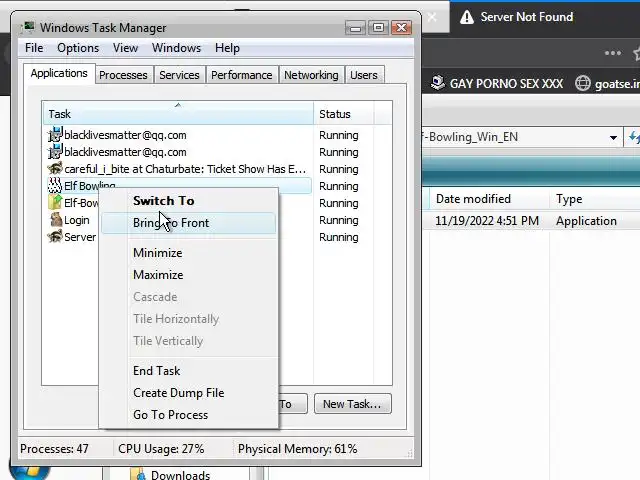Screen dimensions: 640x480
Task: Click the New Task... button
Action: coord(353,404)
